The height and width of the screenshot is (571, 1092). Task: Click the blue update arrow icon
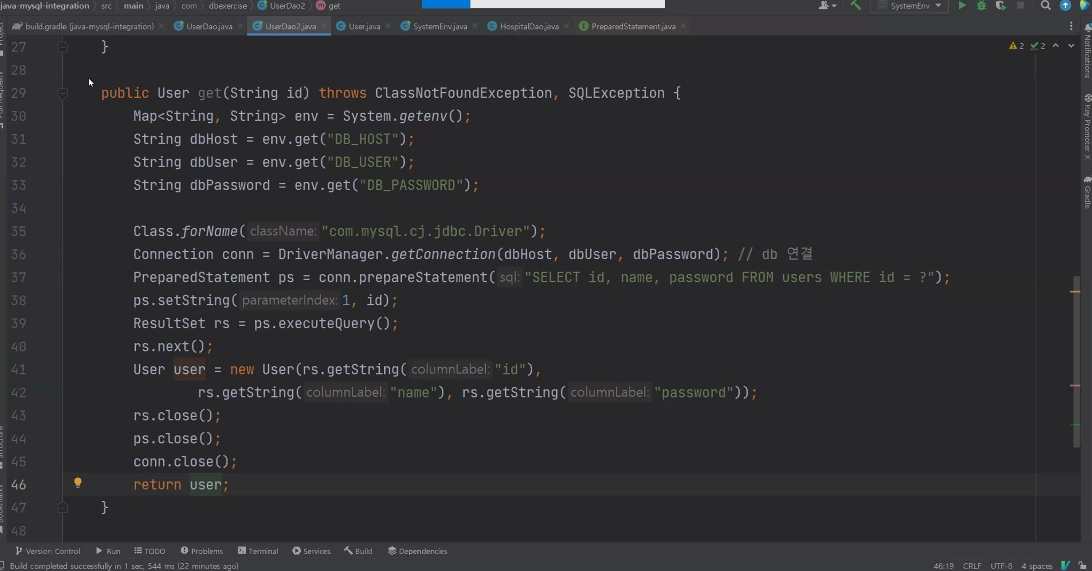click(x=1065, y=6)
